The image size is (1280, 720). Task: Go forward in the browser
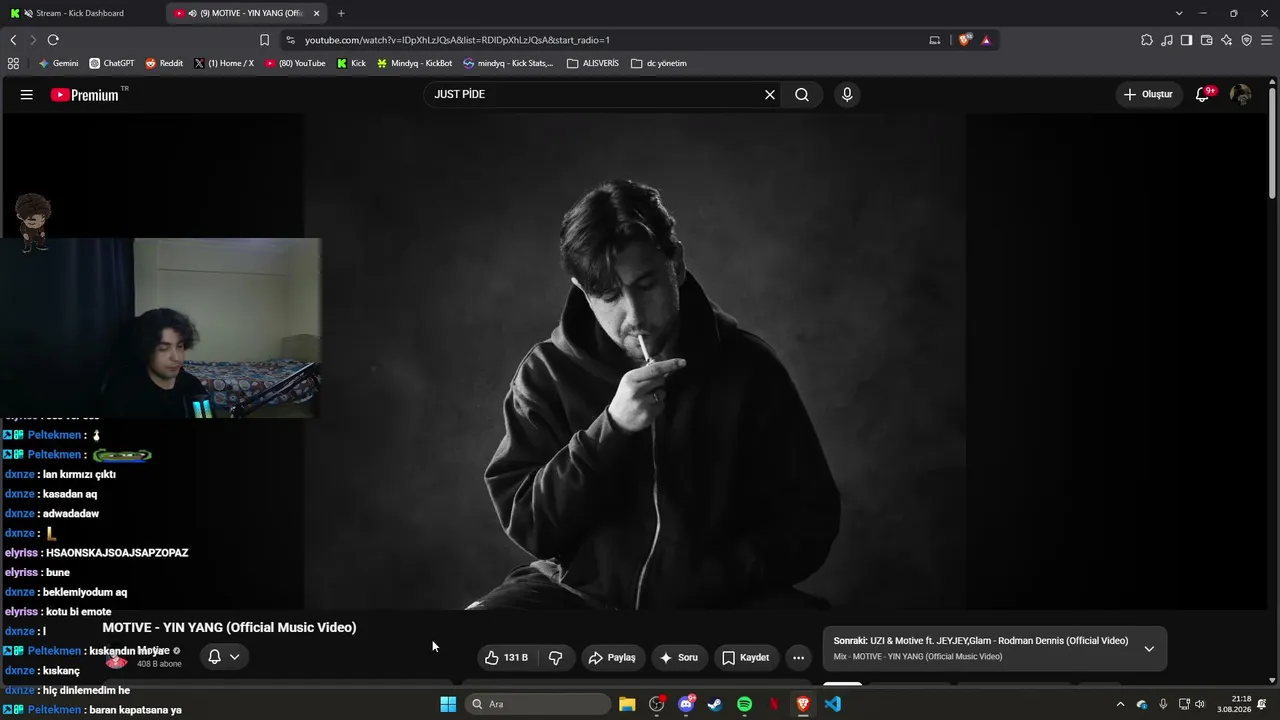(x=33, y=40)
